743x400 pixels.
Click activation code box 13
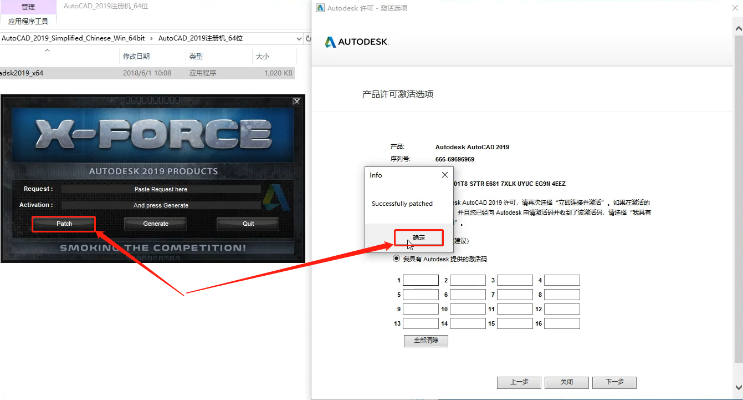421,323
